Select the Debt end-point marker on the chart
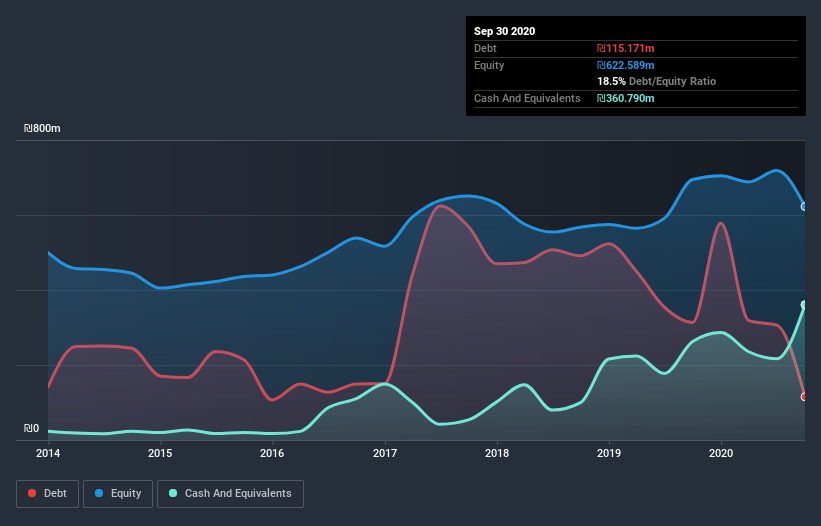Image resolution: width=821 pixels, height=526 pixels. (804, 397)
